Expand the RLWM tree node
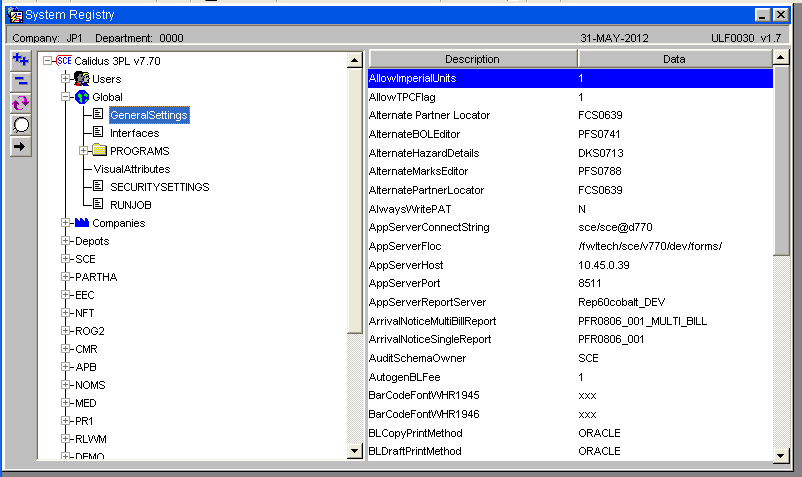Screen dimensions: 802x477 pos(65,439)
